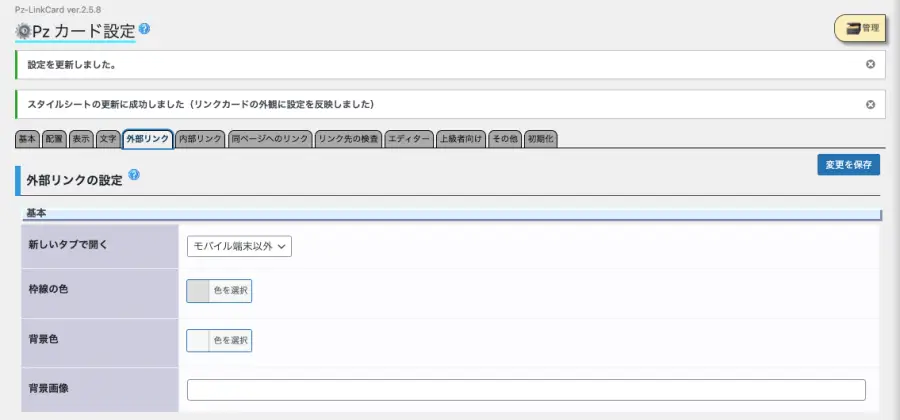Open the 新しいタブで開く dropdown
The width and height of the screenshot is (900, 420).
239,246
